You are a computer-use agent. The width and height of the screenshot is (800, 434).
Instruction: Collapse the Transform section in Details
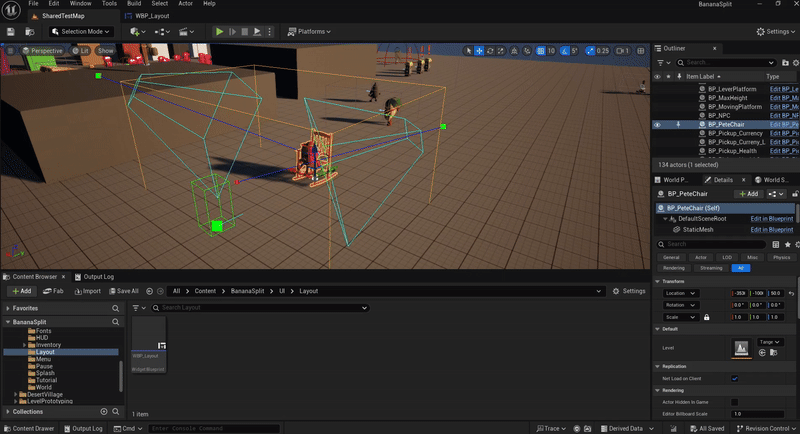[x=659, y=281]
